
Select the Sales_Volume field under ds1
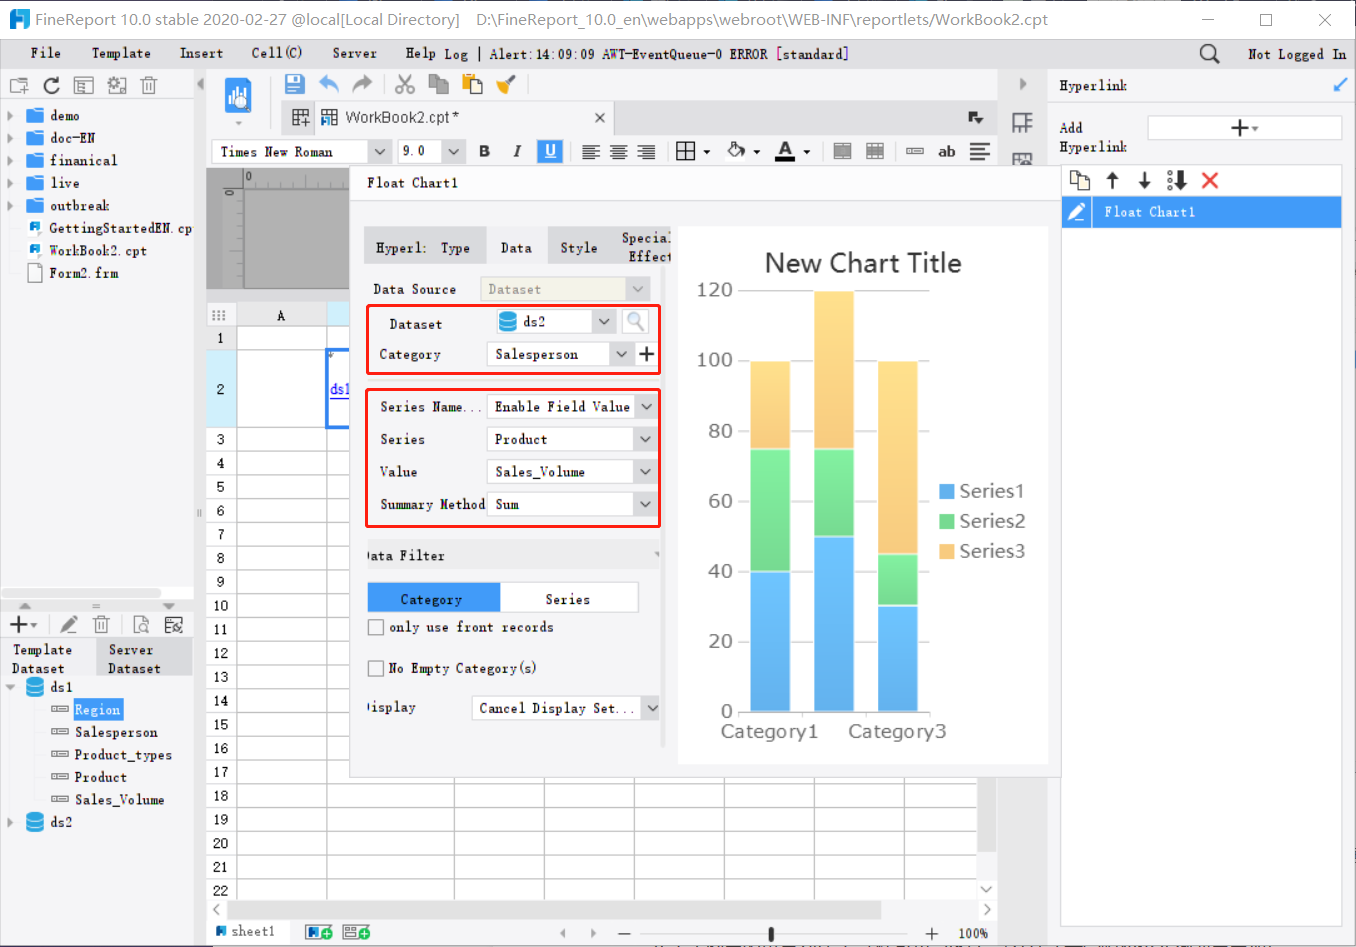[x=119, y=800]
